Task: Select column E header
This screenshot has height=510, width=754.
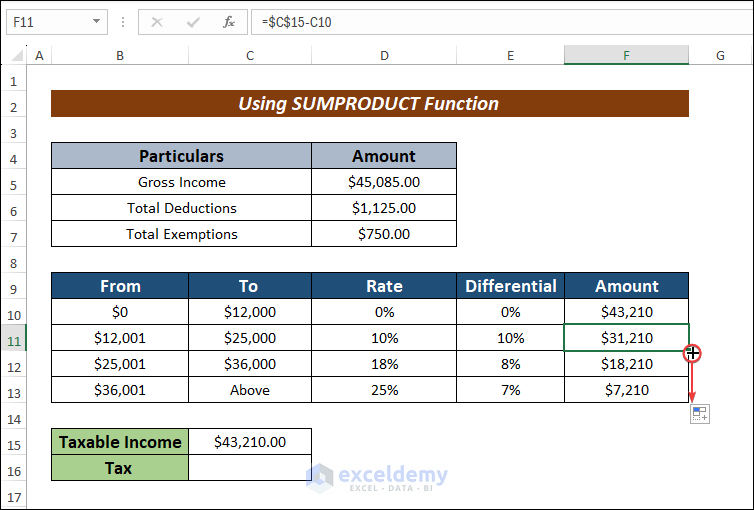Action: (x=510, y=55)
